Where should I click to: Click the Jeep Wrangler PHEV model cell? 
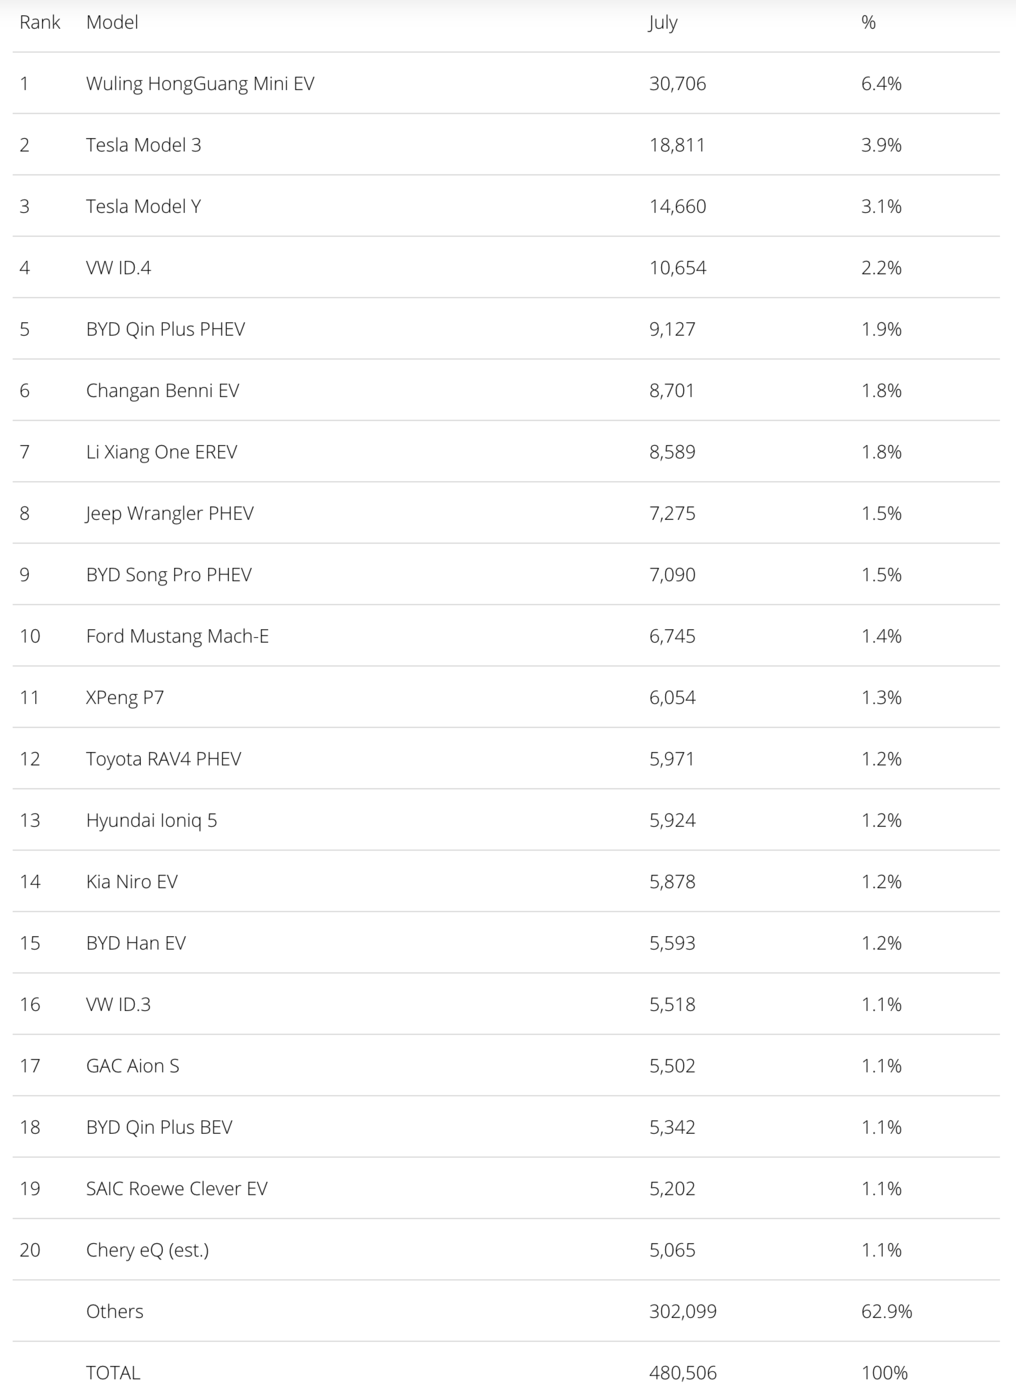pyautogui.click(x=169, y=514)
